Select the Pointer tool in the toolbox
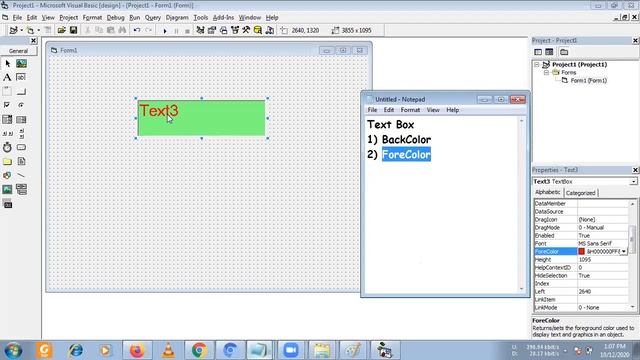 pyautogui.click(x=7, y=64)
